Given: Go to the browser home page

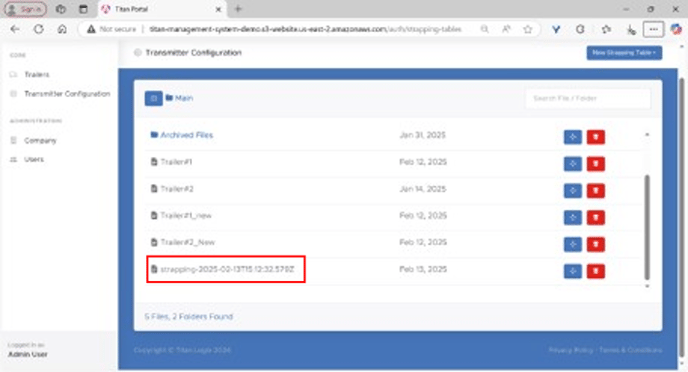Looking at the screenshot, I should point(62,29).
